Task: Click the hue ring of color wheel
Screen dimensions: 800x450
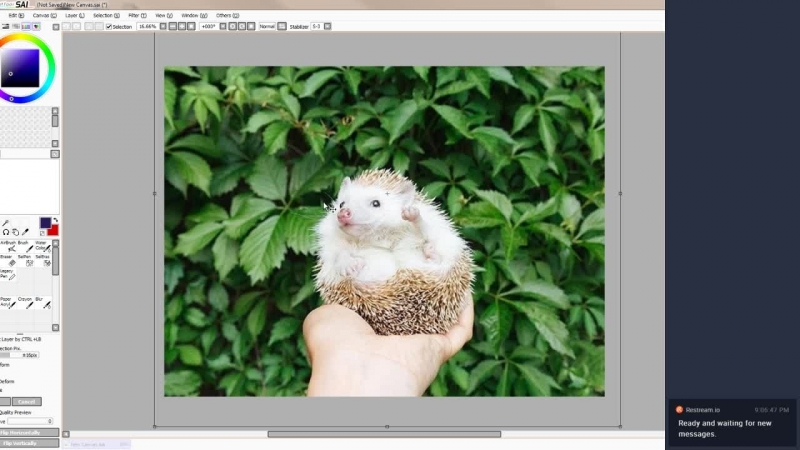Action: [50, 68]
